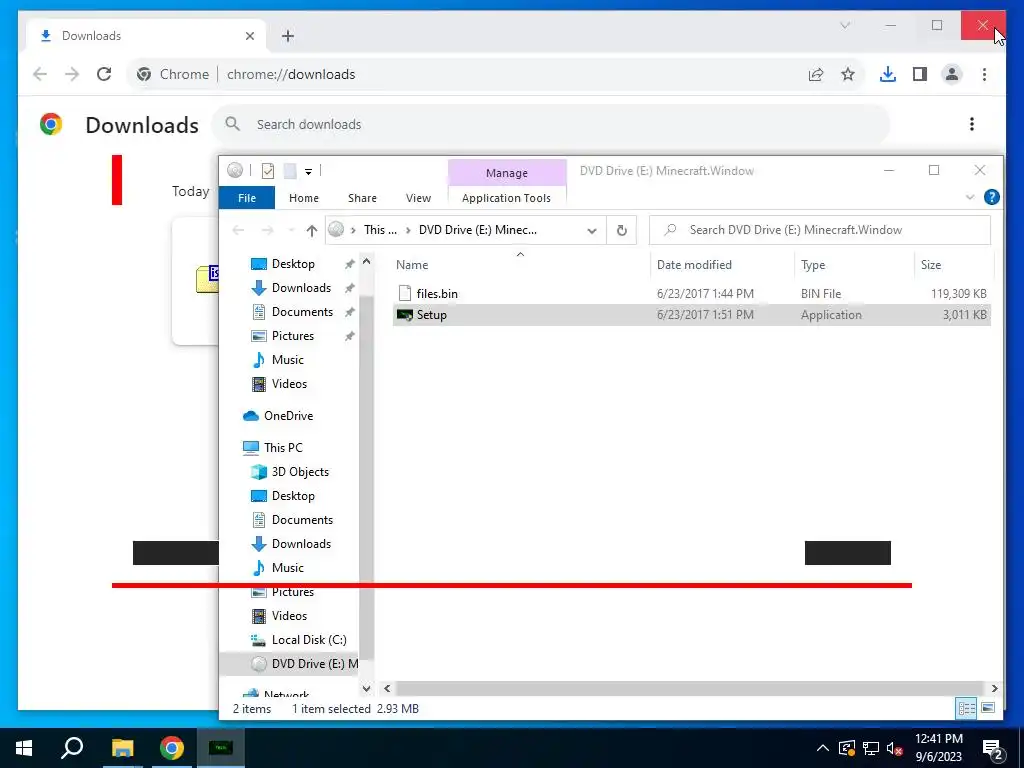Open Downloads under This PC

tap(301, 544)
